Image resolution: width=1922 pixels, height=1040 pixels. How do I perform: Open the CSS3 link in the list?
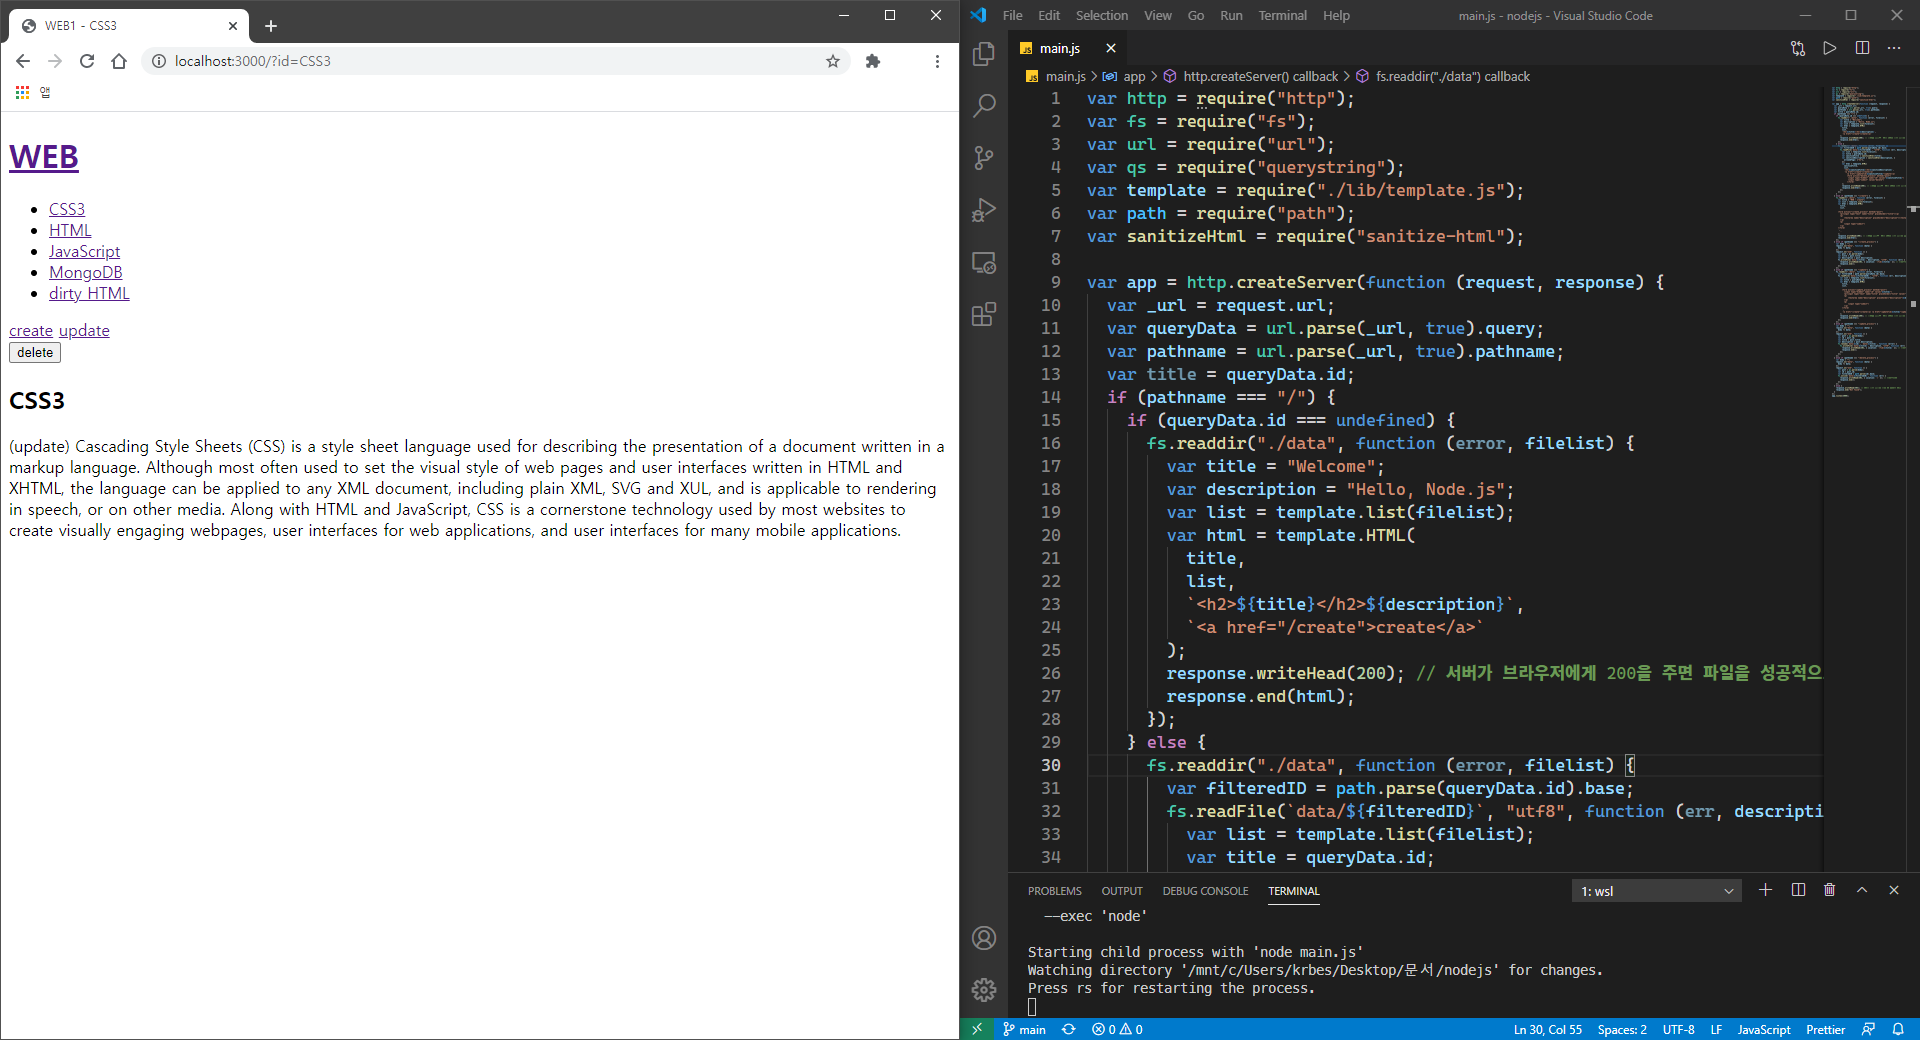(x=67, y=209)
